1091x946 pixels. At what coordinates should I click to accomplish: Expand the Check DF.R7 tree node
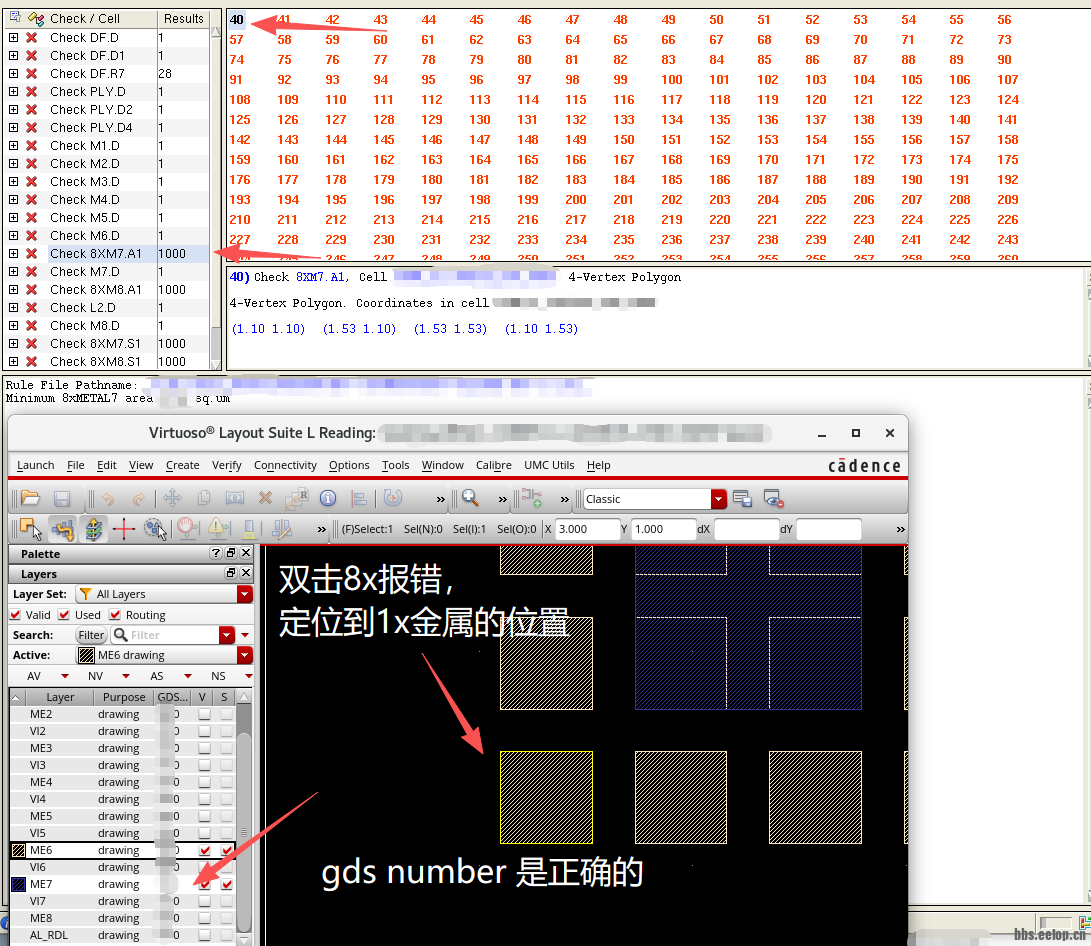[13, 73]
